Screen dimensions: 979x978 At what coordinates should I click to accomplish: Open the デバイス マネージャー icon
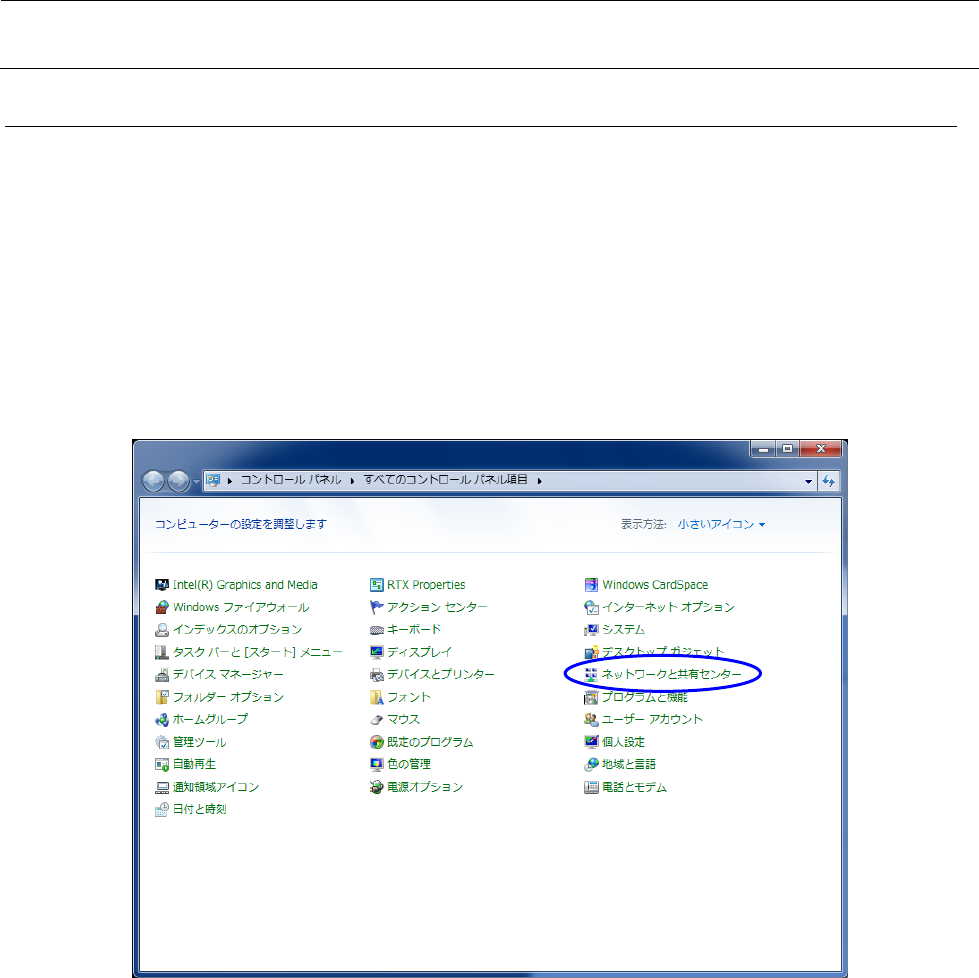click(x=162, y=674)
